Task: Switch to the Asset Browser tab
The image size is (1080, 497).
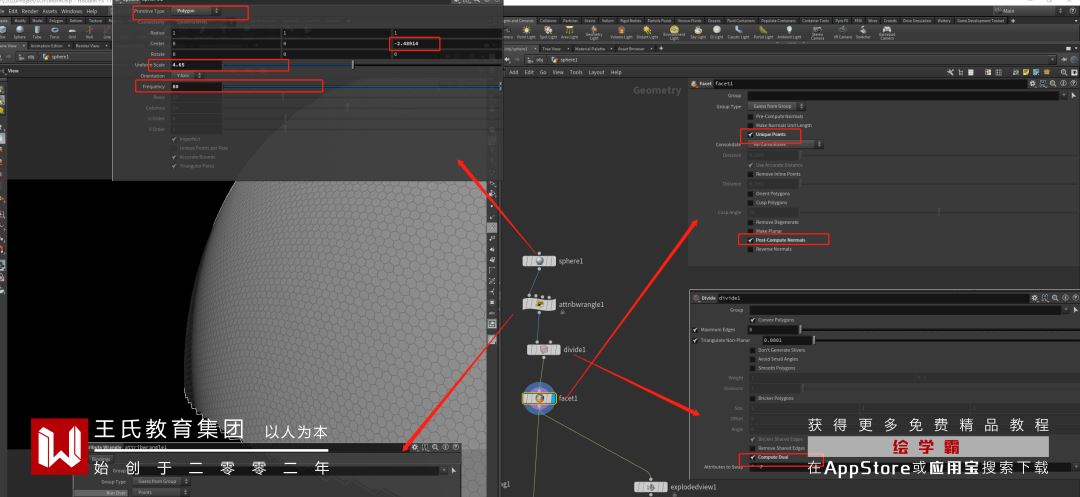Action: (x=631, y=49)
